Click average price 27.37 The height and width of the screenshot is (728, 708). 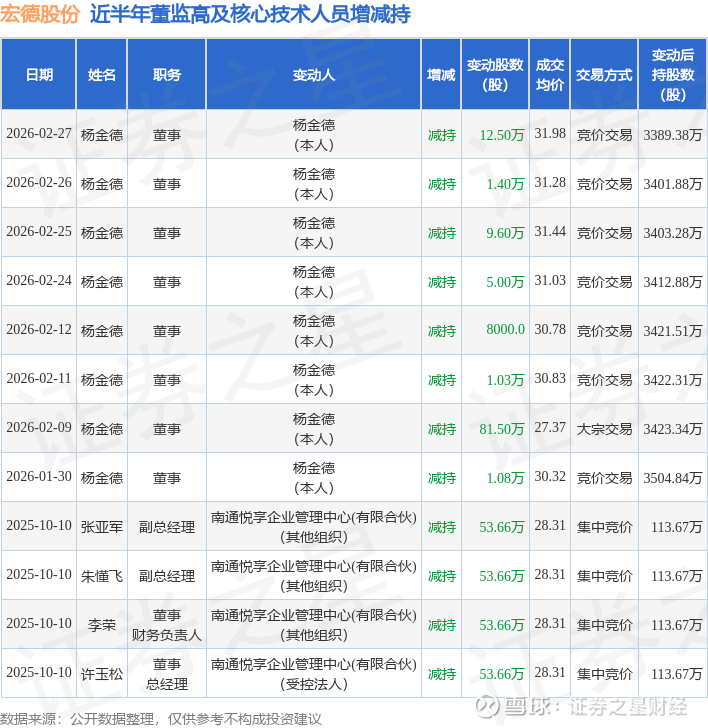coord(550,428)
